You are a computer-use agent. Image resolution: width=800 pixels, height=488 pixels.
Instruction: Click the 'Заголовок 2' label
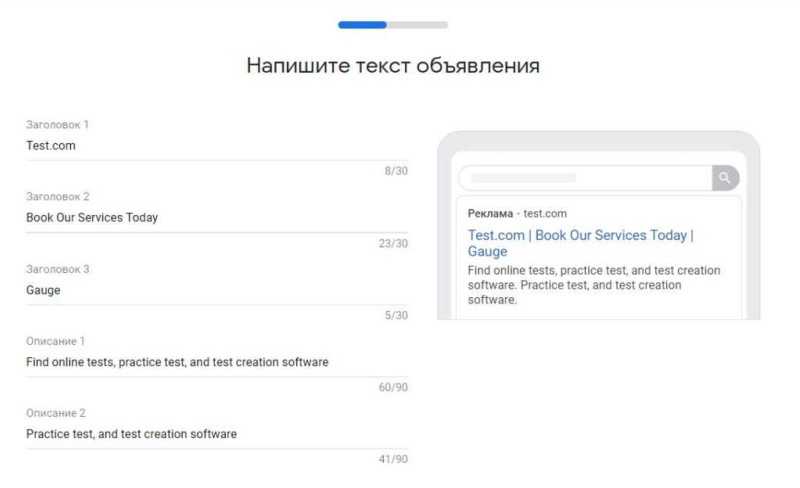tap(58, 197)
